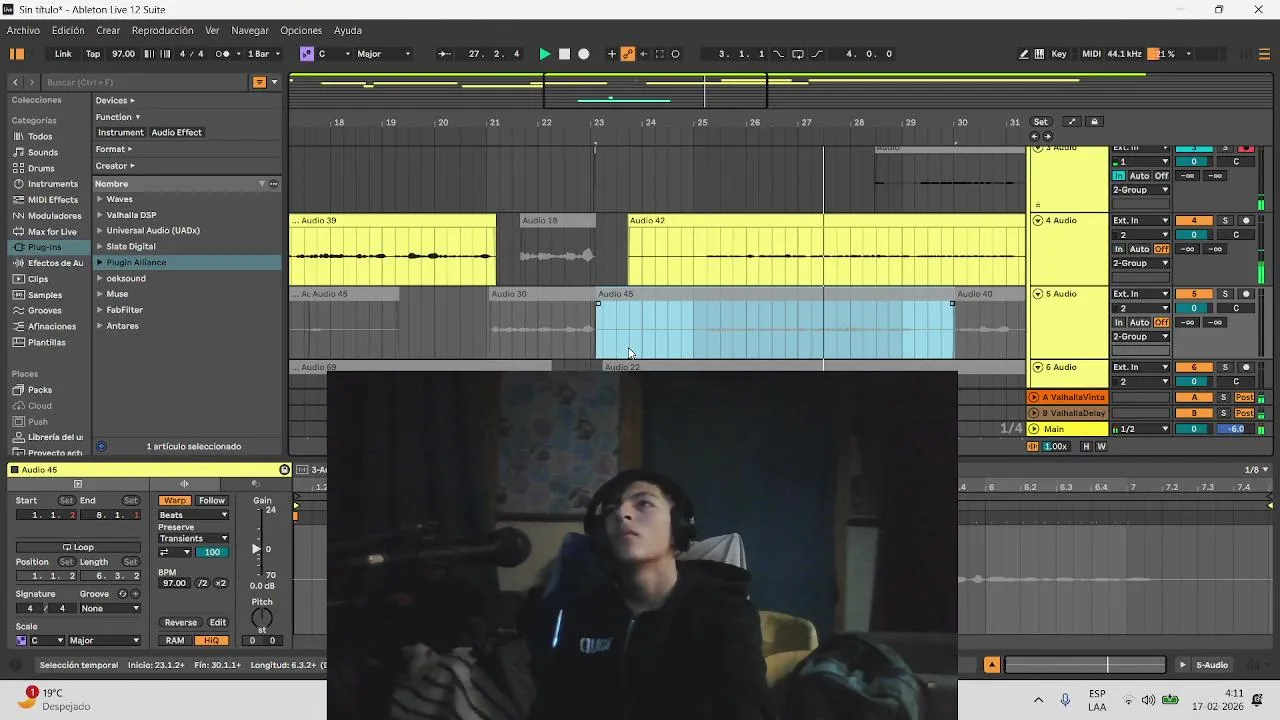Screen dimensions: 1280x720
Task: Click the Edit button in clip view
Action: click(217, 622)
